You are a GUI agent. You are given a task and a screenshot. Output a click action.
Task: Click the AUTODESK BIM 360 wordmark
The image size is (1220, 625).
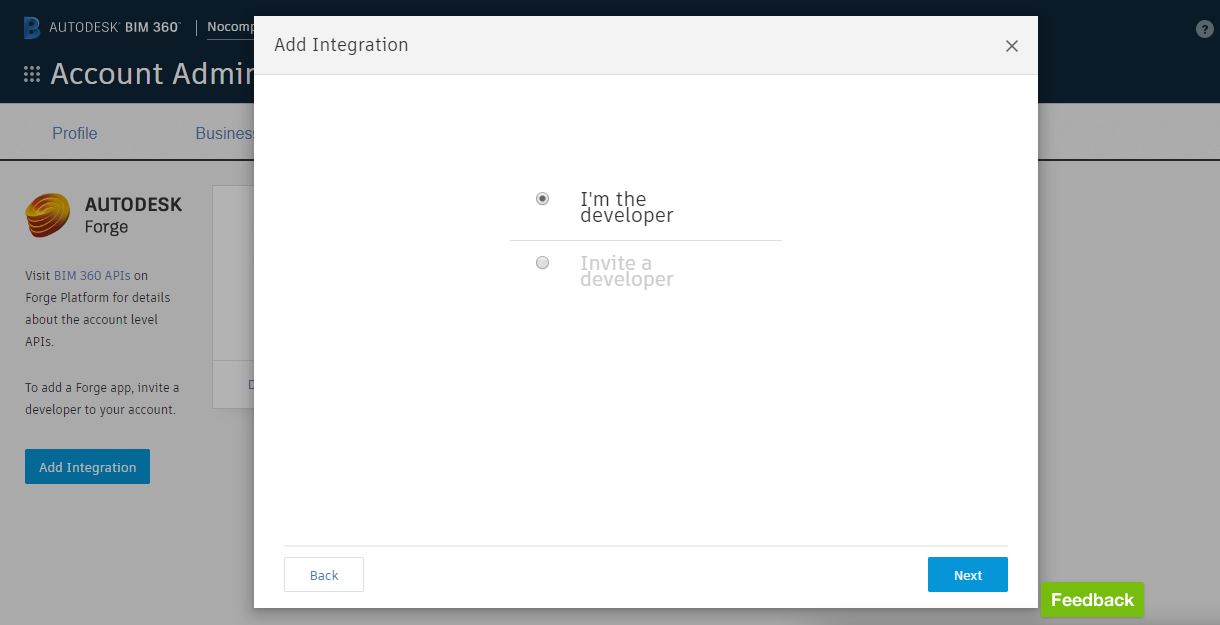(115, 27)
